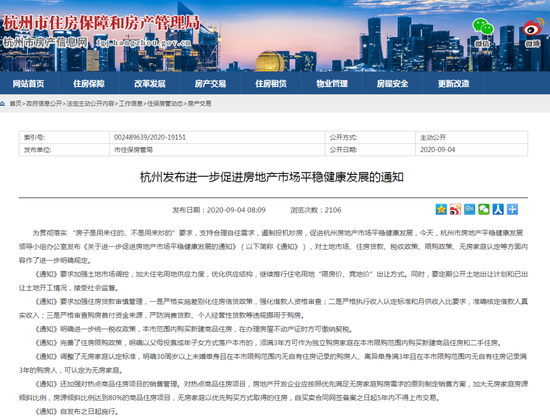Click the 公开日期 label cell

coord(370,150)
